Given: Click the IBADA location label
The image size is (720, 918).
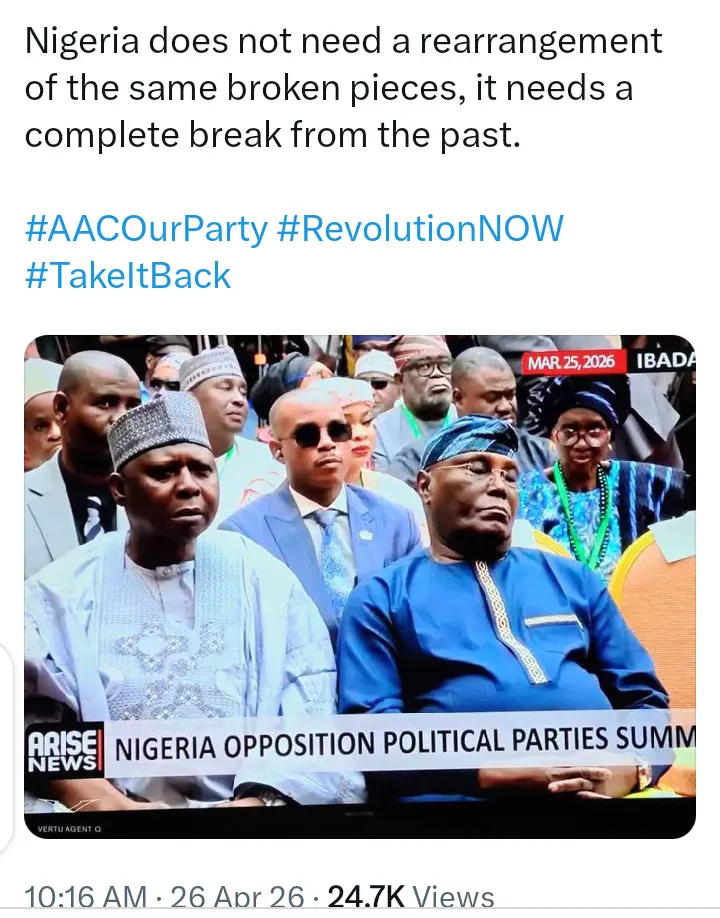Looking at the screenshot, I should (663, 361).
